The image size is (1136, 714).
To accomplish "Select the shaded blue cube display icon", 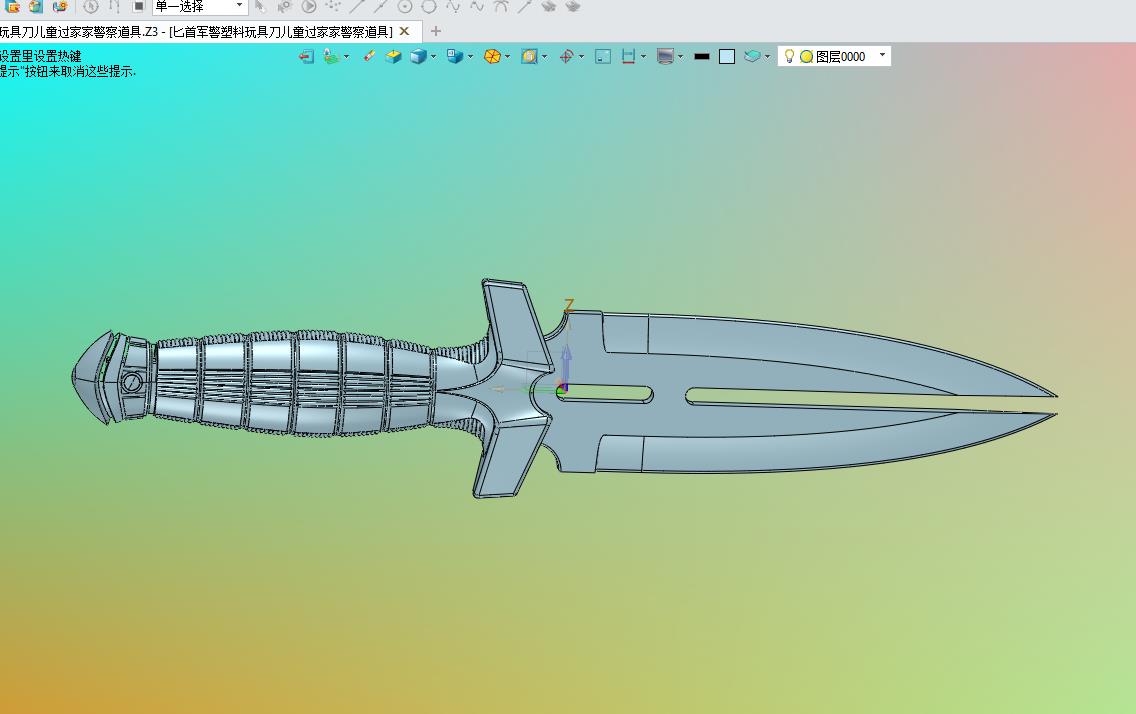I will click(418, 56).
